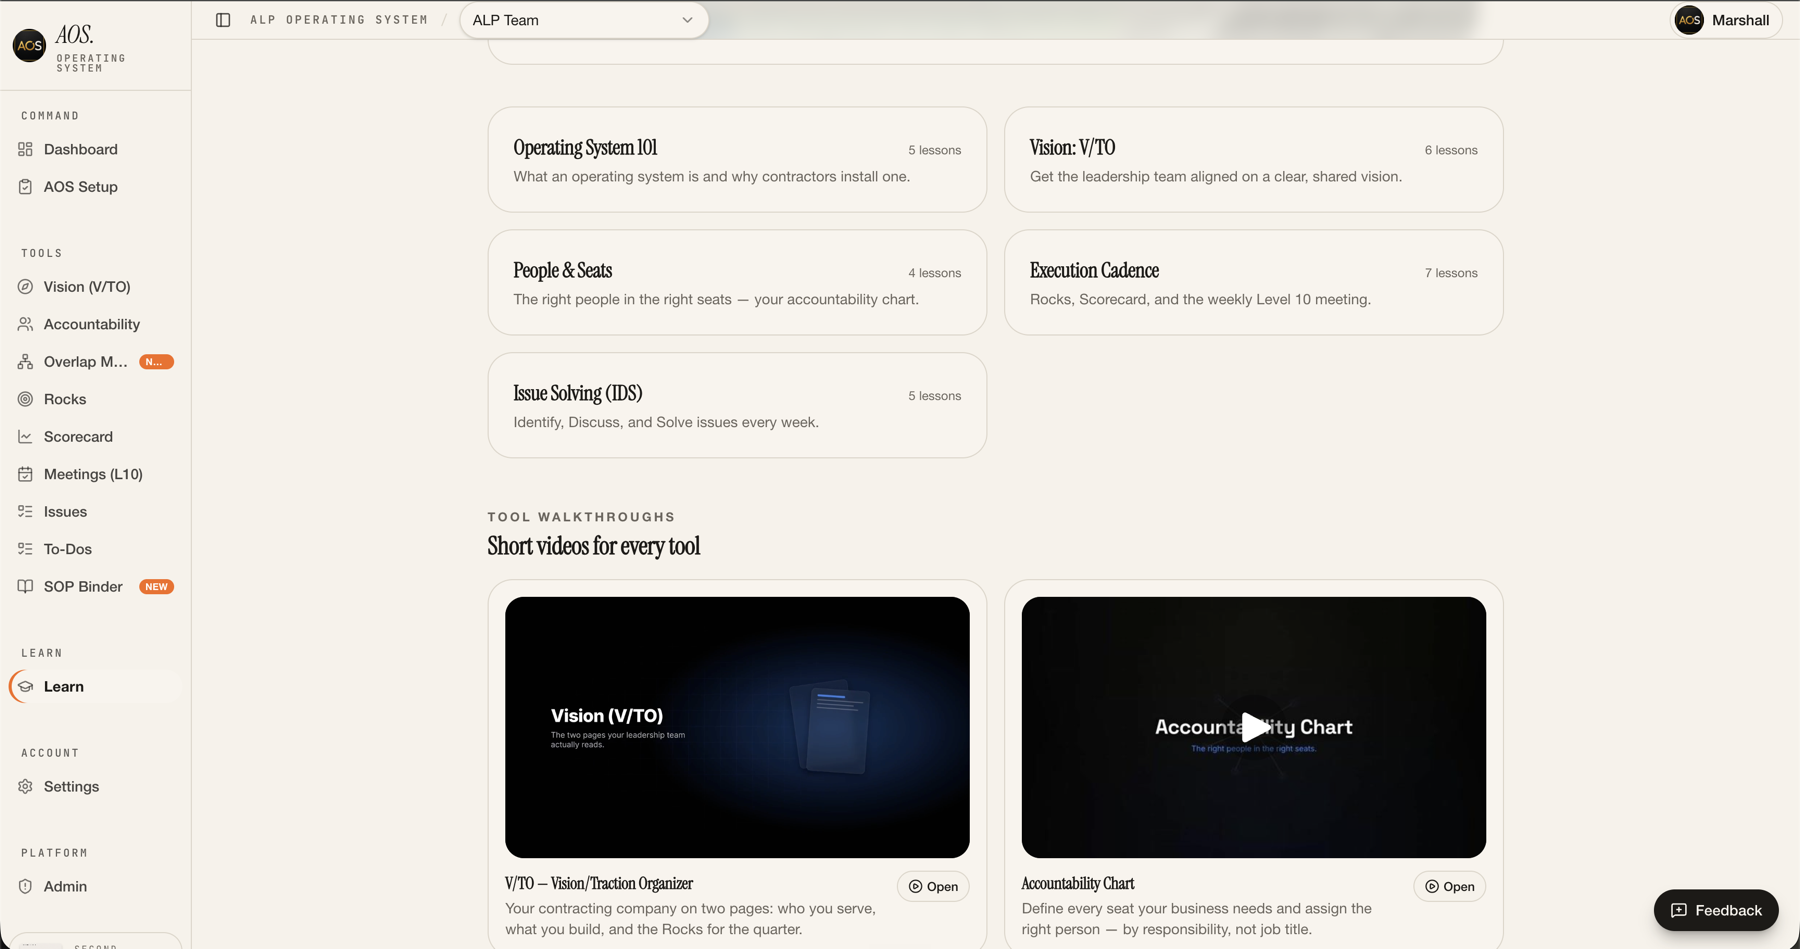This screenshot has height=949, width=1800.
Task: Open People & Seats course card
Action: (x=737, y=283)
